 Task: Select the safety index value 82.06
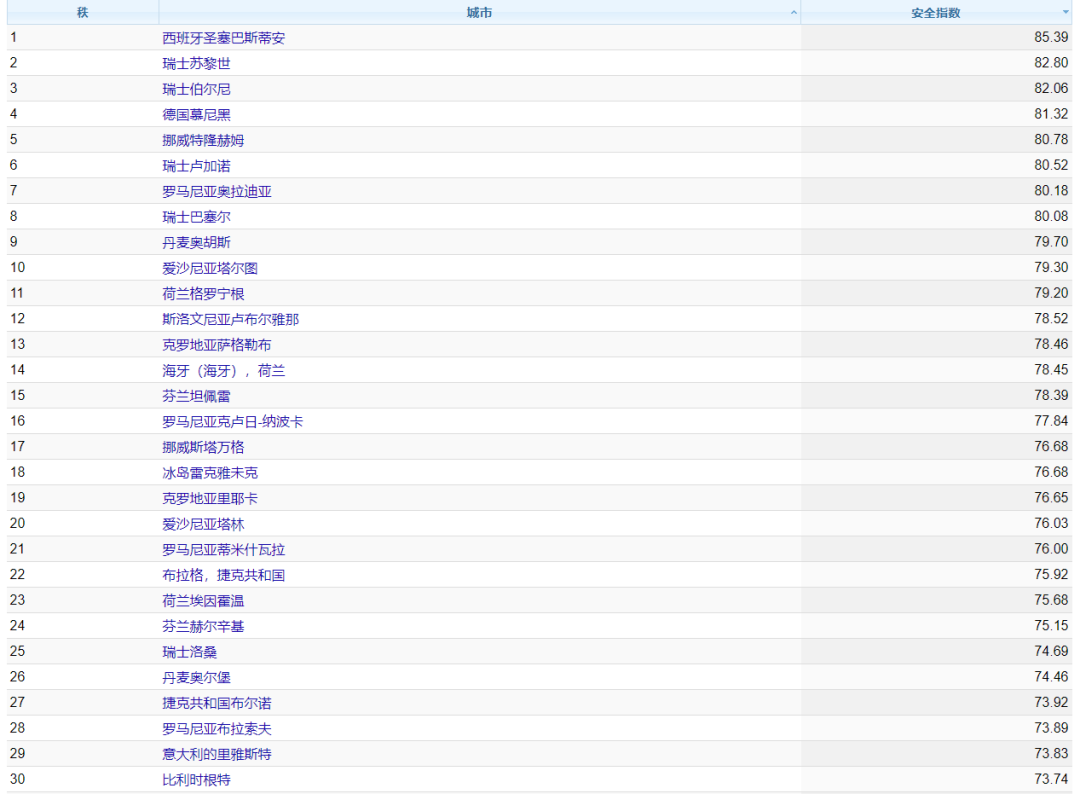click(1051, 88)
